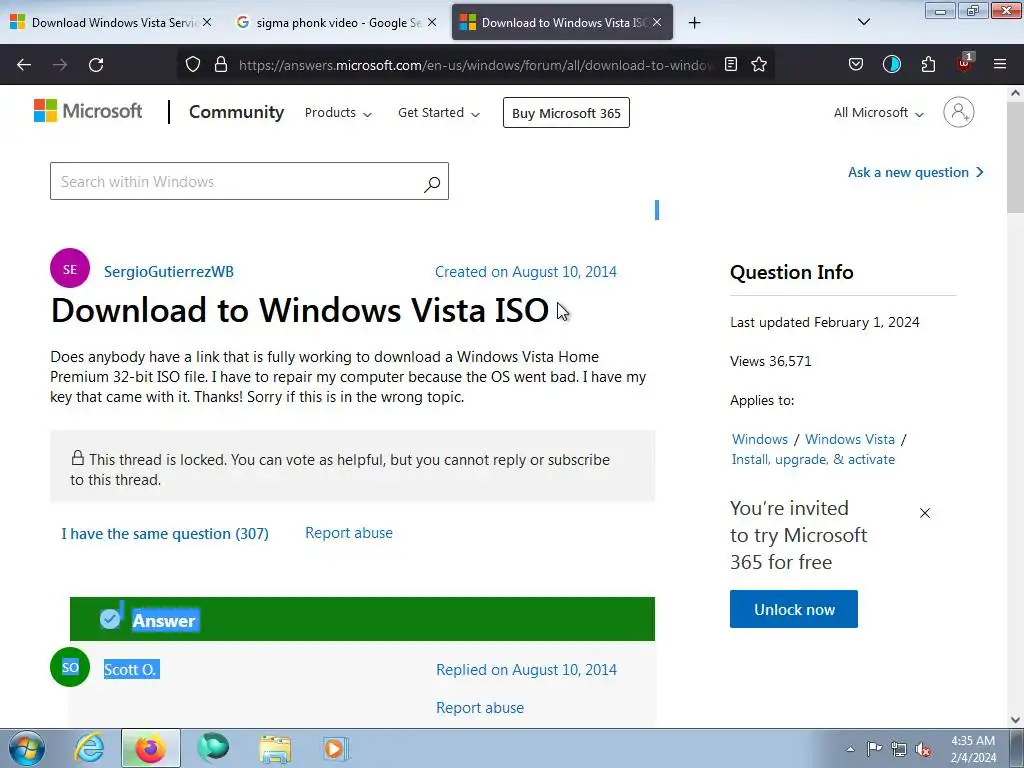Open Install, upgrade, & activate link
The image size is (1024, 768).
[813, 459]
